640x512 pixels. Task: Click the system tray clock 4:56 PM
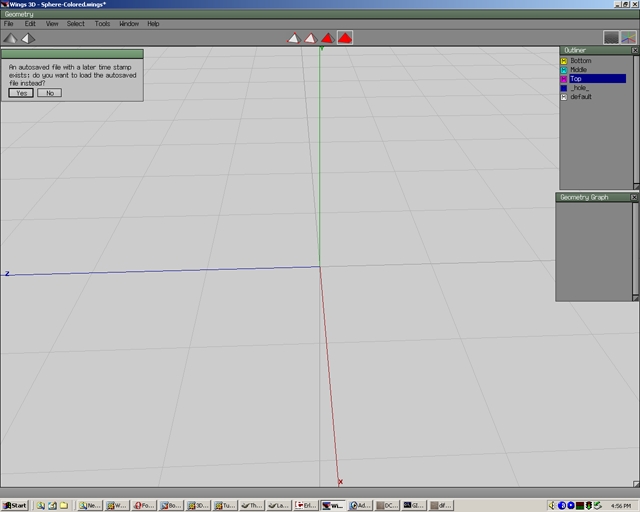pos(621,506)
